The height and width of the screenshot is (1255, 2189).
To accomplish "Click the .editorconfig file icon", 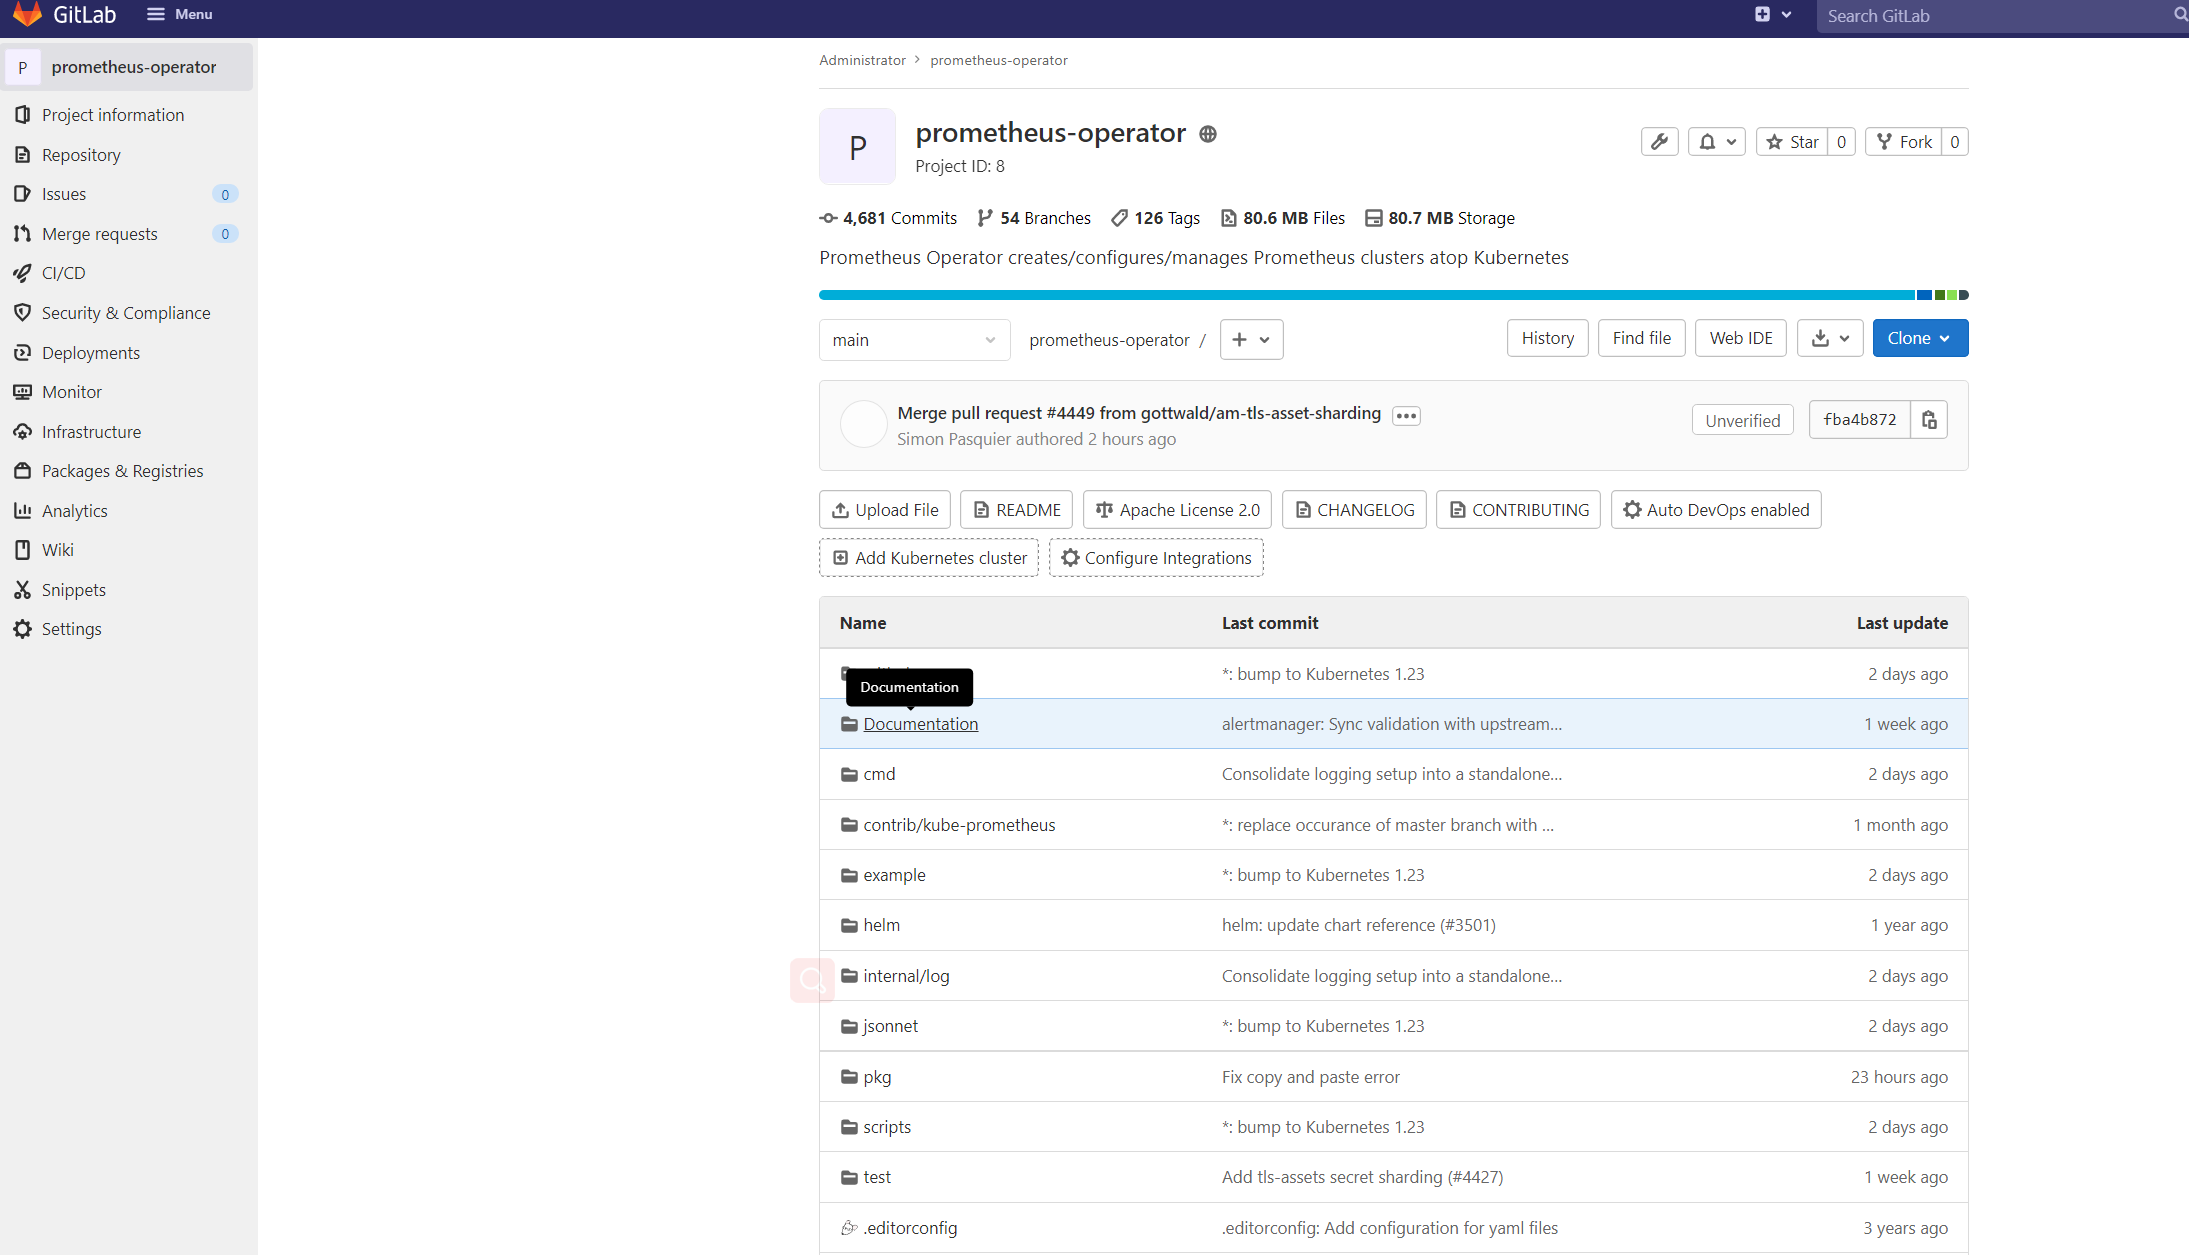I will pos(849,1228).
